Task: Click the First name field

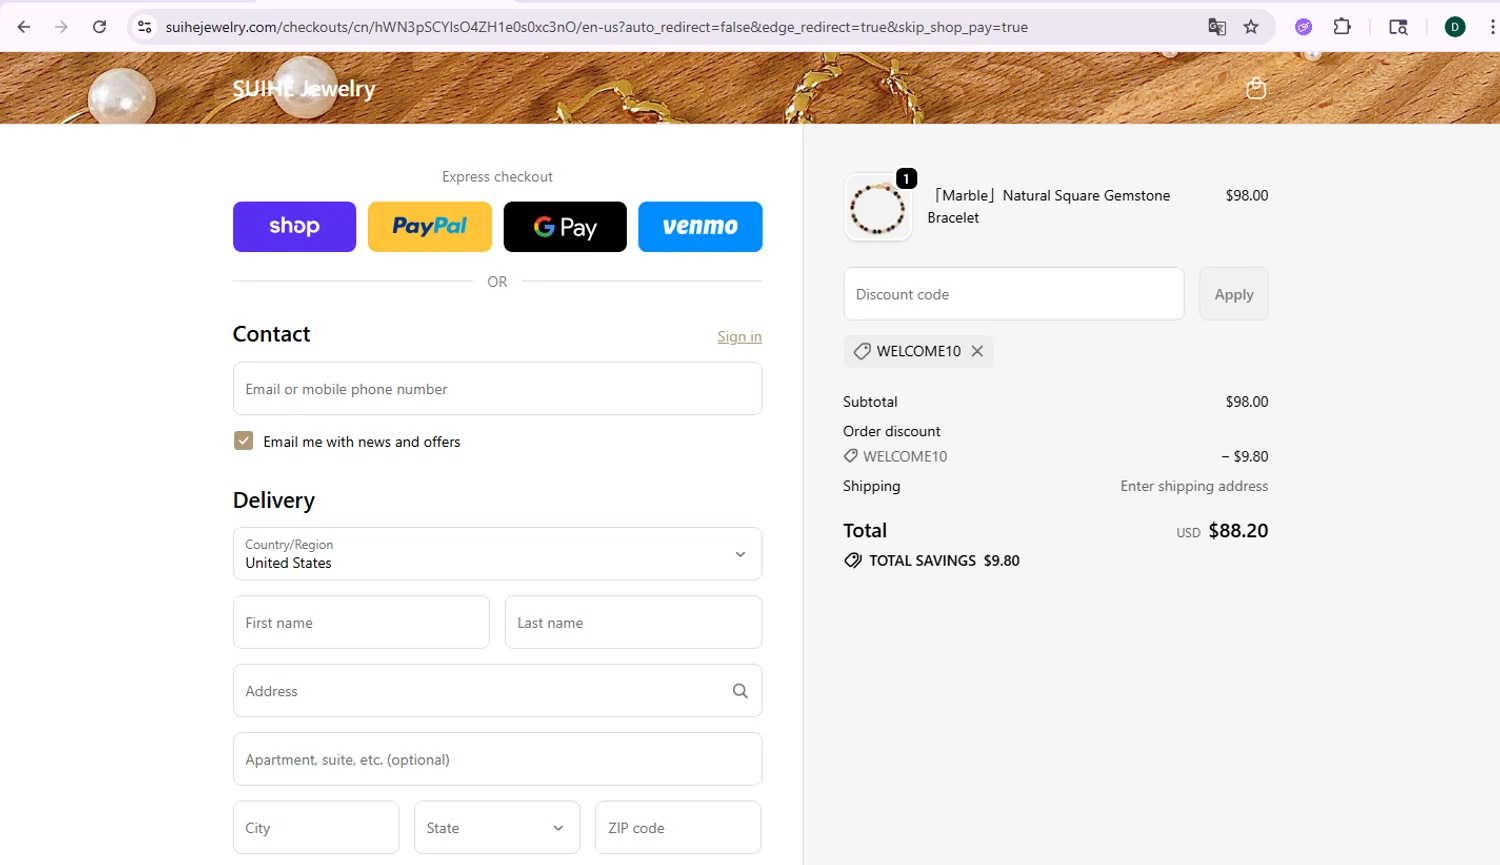Action: [361, 623]
